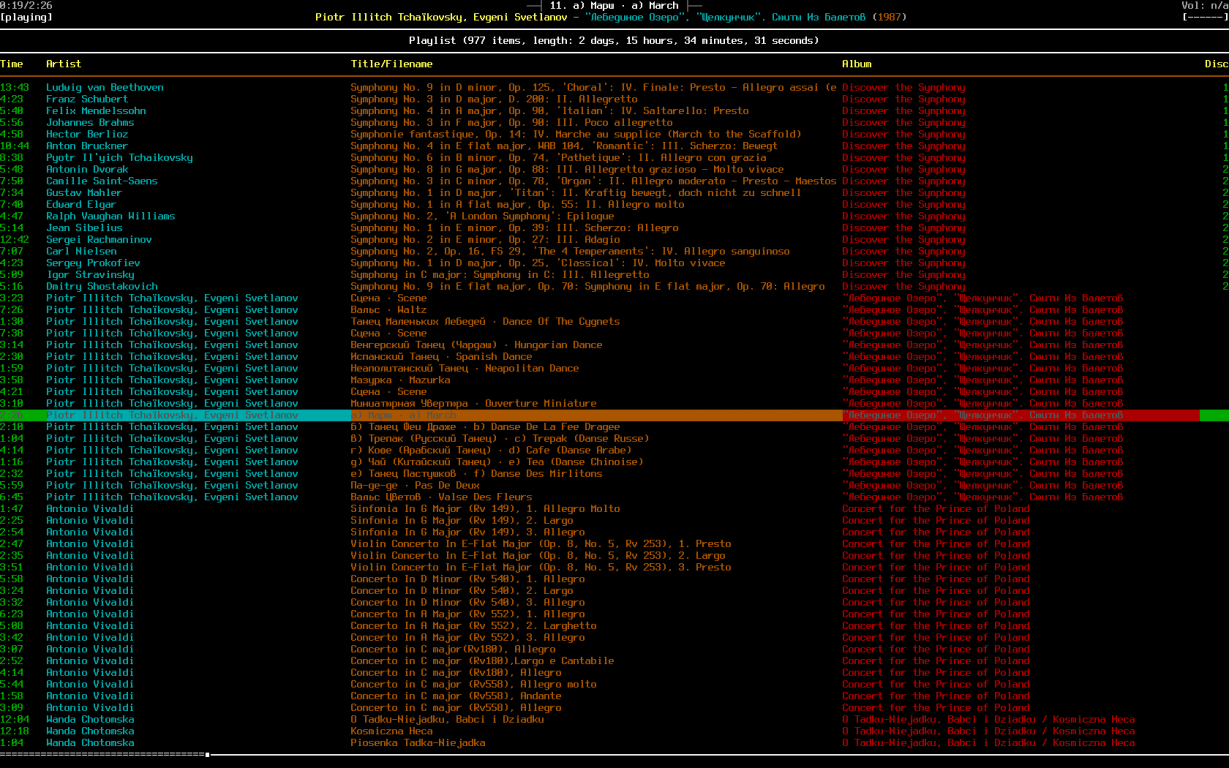
Task: Select Wanda Chotomska 'Kosmiczna Heca' track
Action: tap(614, 731)
